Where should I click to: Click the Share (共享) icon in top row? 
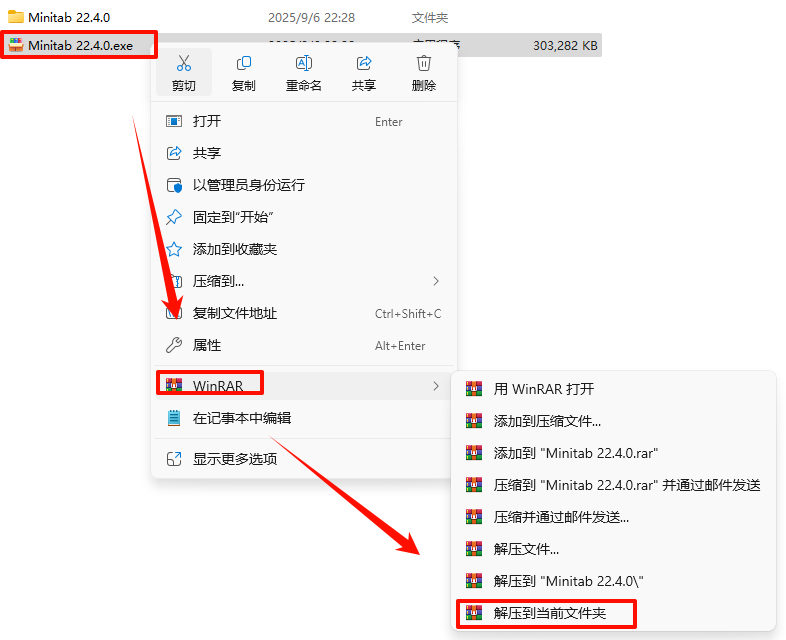(x=364, y=63)
